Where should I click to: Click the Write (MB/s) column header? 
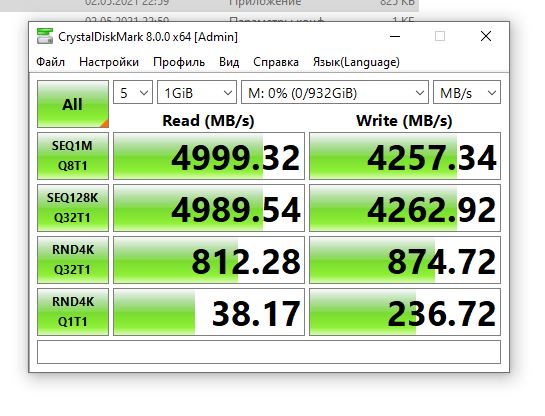(404, 121)
